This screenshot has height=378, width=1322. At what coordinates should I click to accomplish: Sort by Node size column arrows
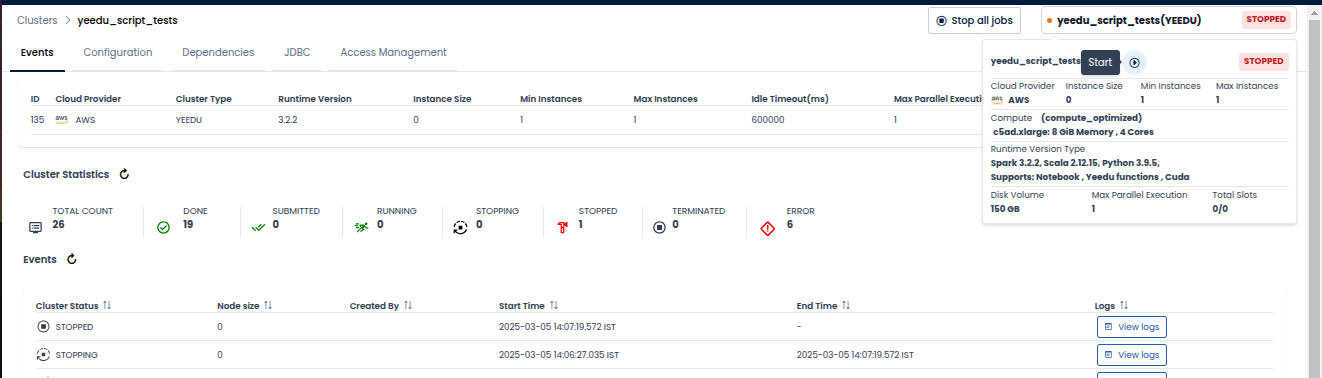tap(268, 305)
